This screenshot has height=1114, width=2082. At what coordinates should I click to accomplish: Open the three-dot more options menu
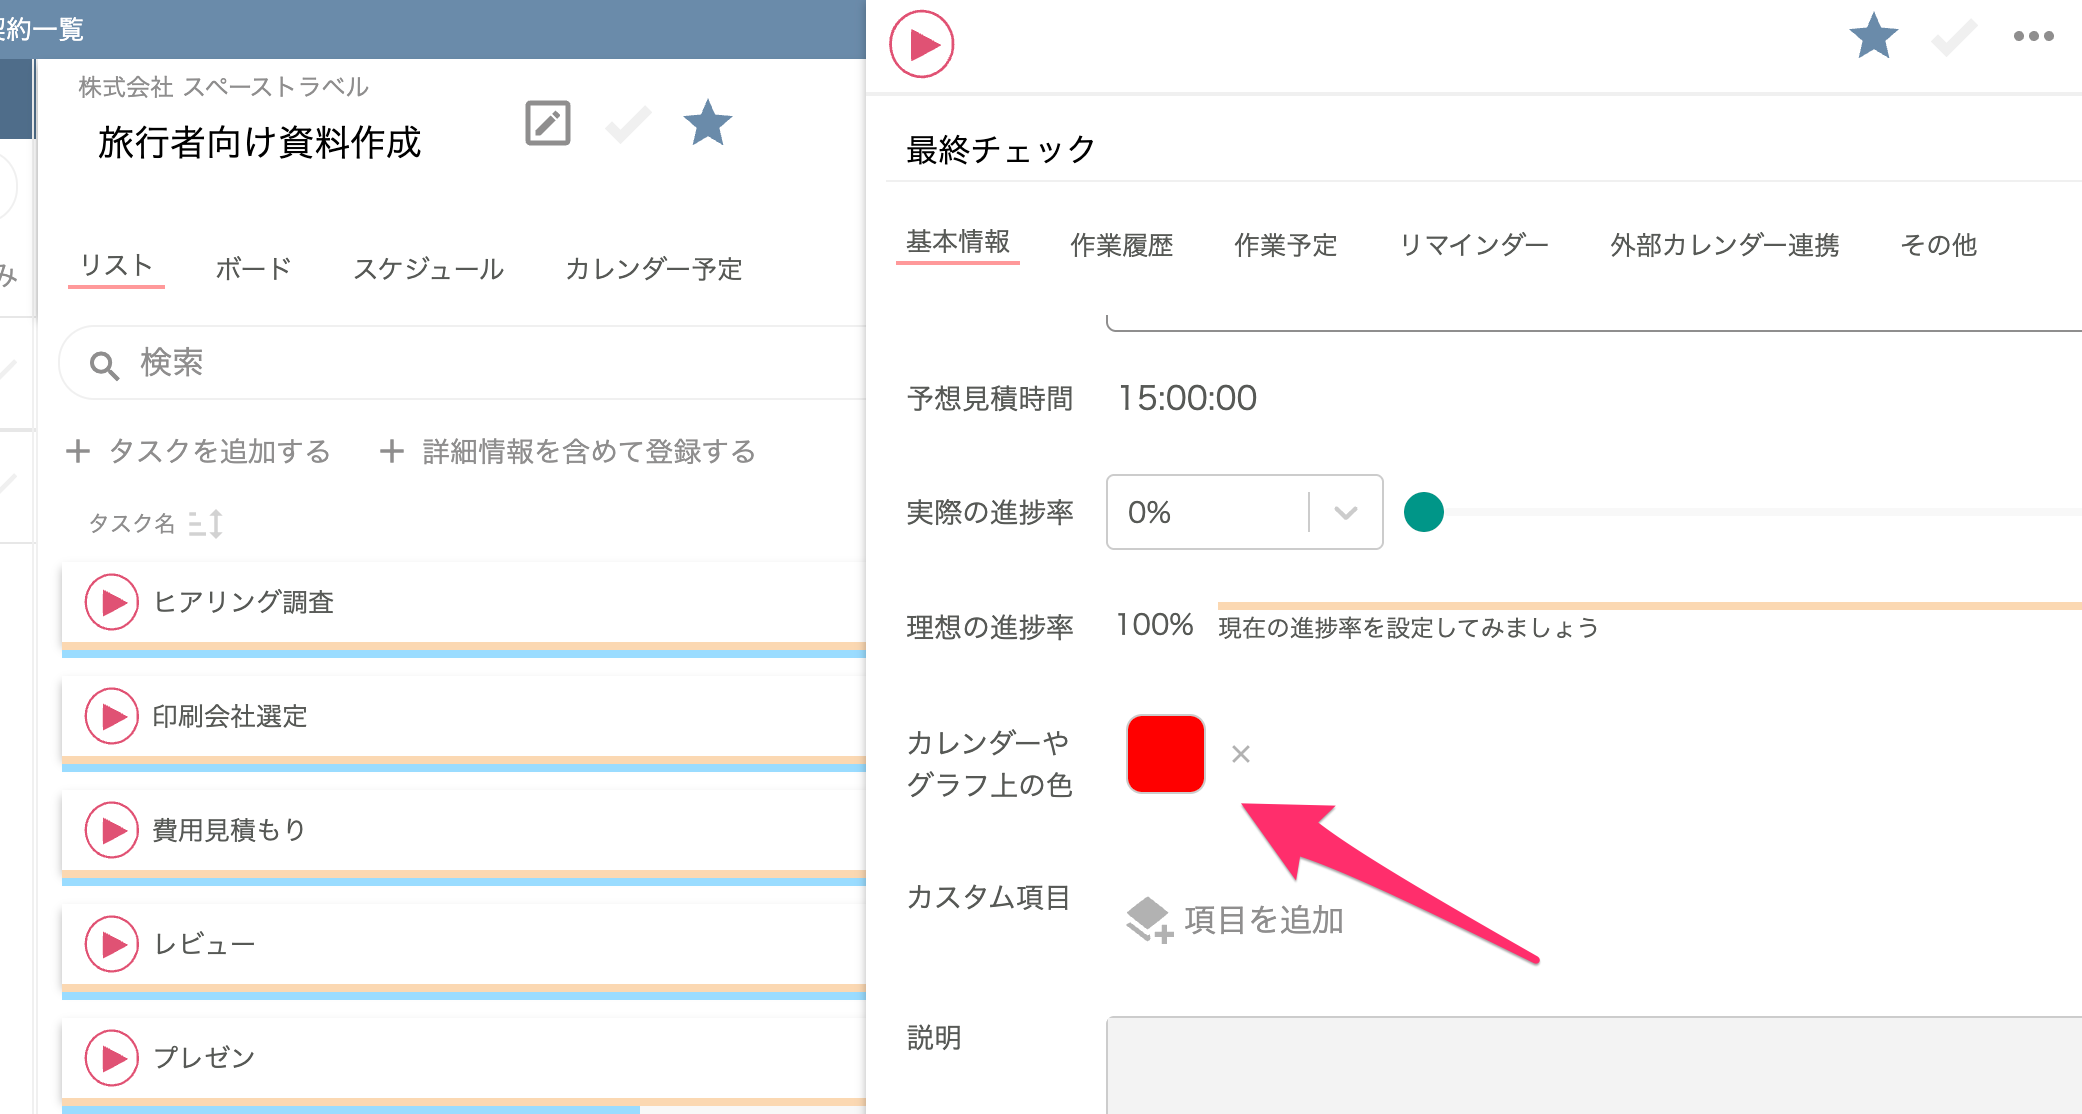[2033, 37]
